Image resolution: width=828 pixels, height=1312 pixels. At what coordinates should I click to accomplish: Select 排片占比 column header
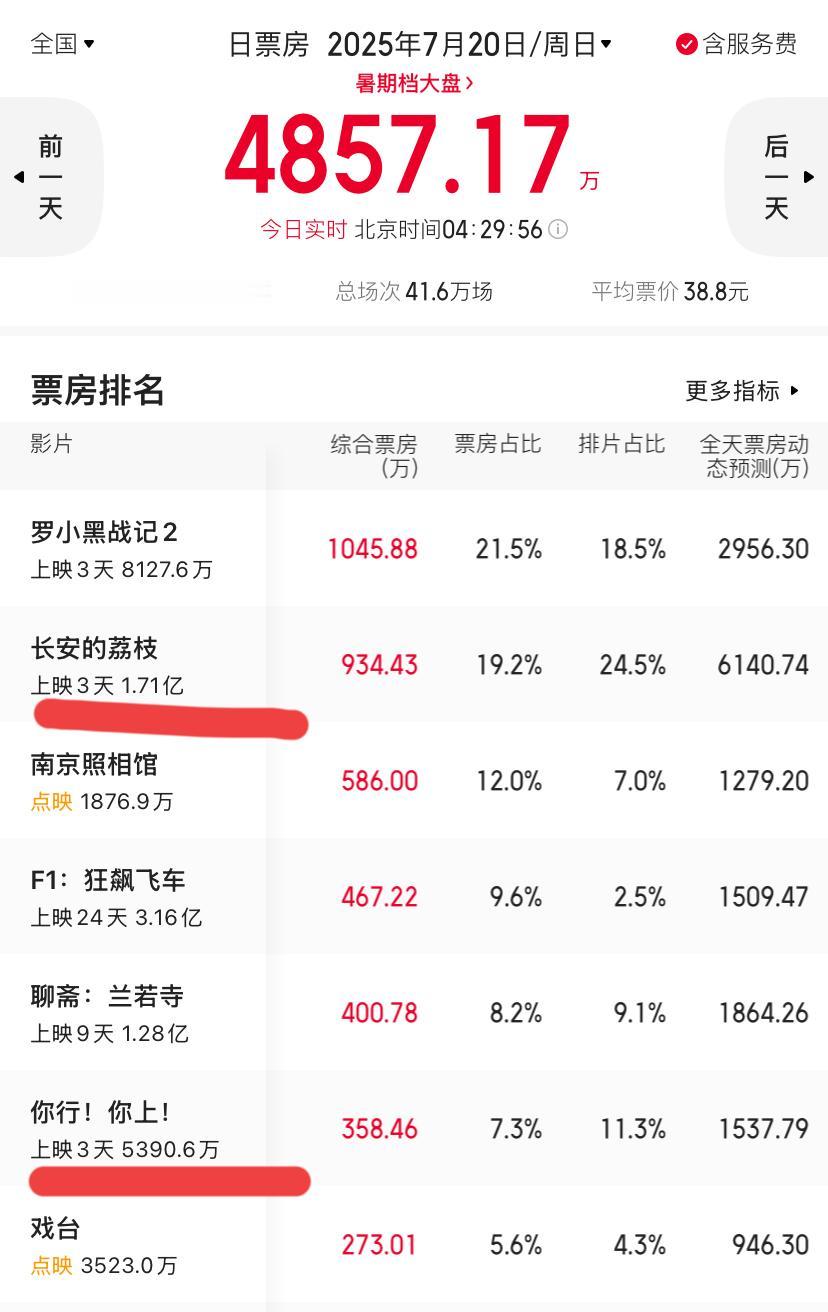621,444
